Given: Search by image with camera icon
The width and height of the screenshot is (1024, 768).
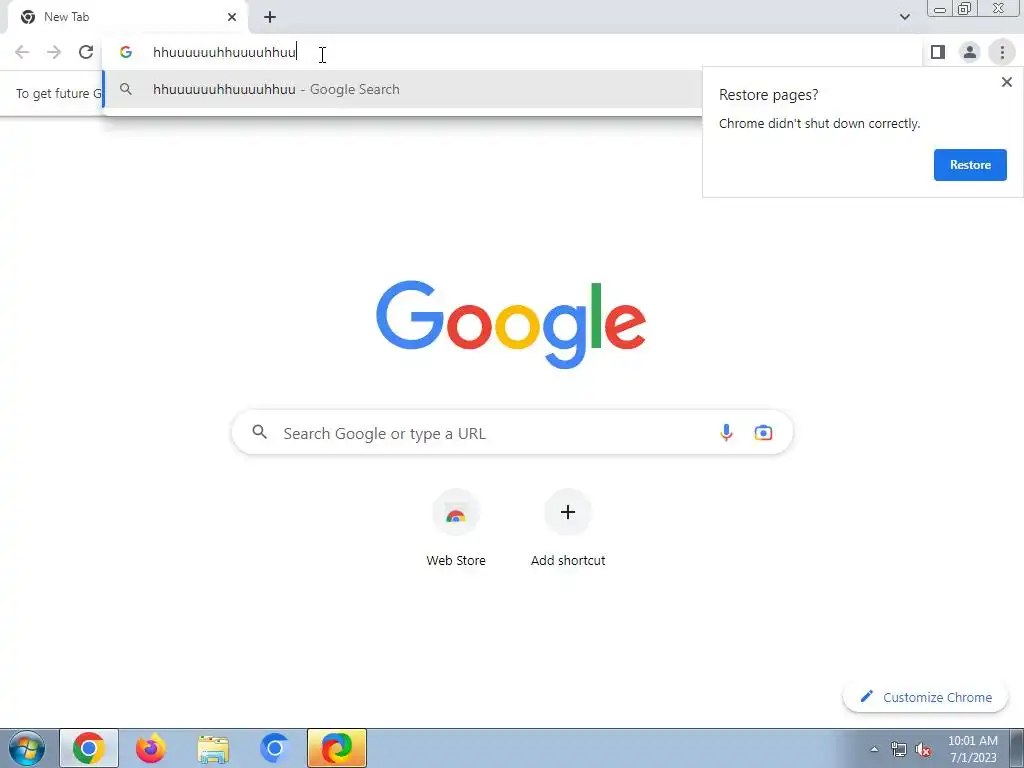Looking at the screenshot, I should pyautogui.click(x=763, y=432).
